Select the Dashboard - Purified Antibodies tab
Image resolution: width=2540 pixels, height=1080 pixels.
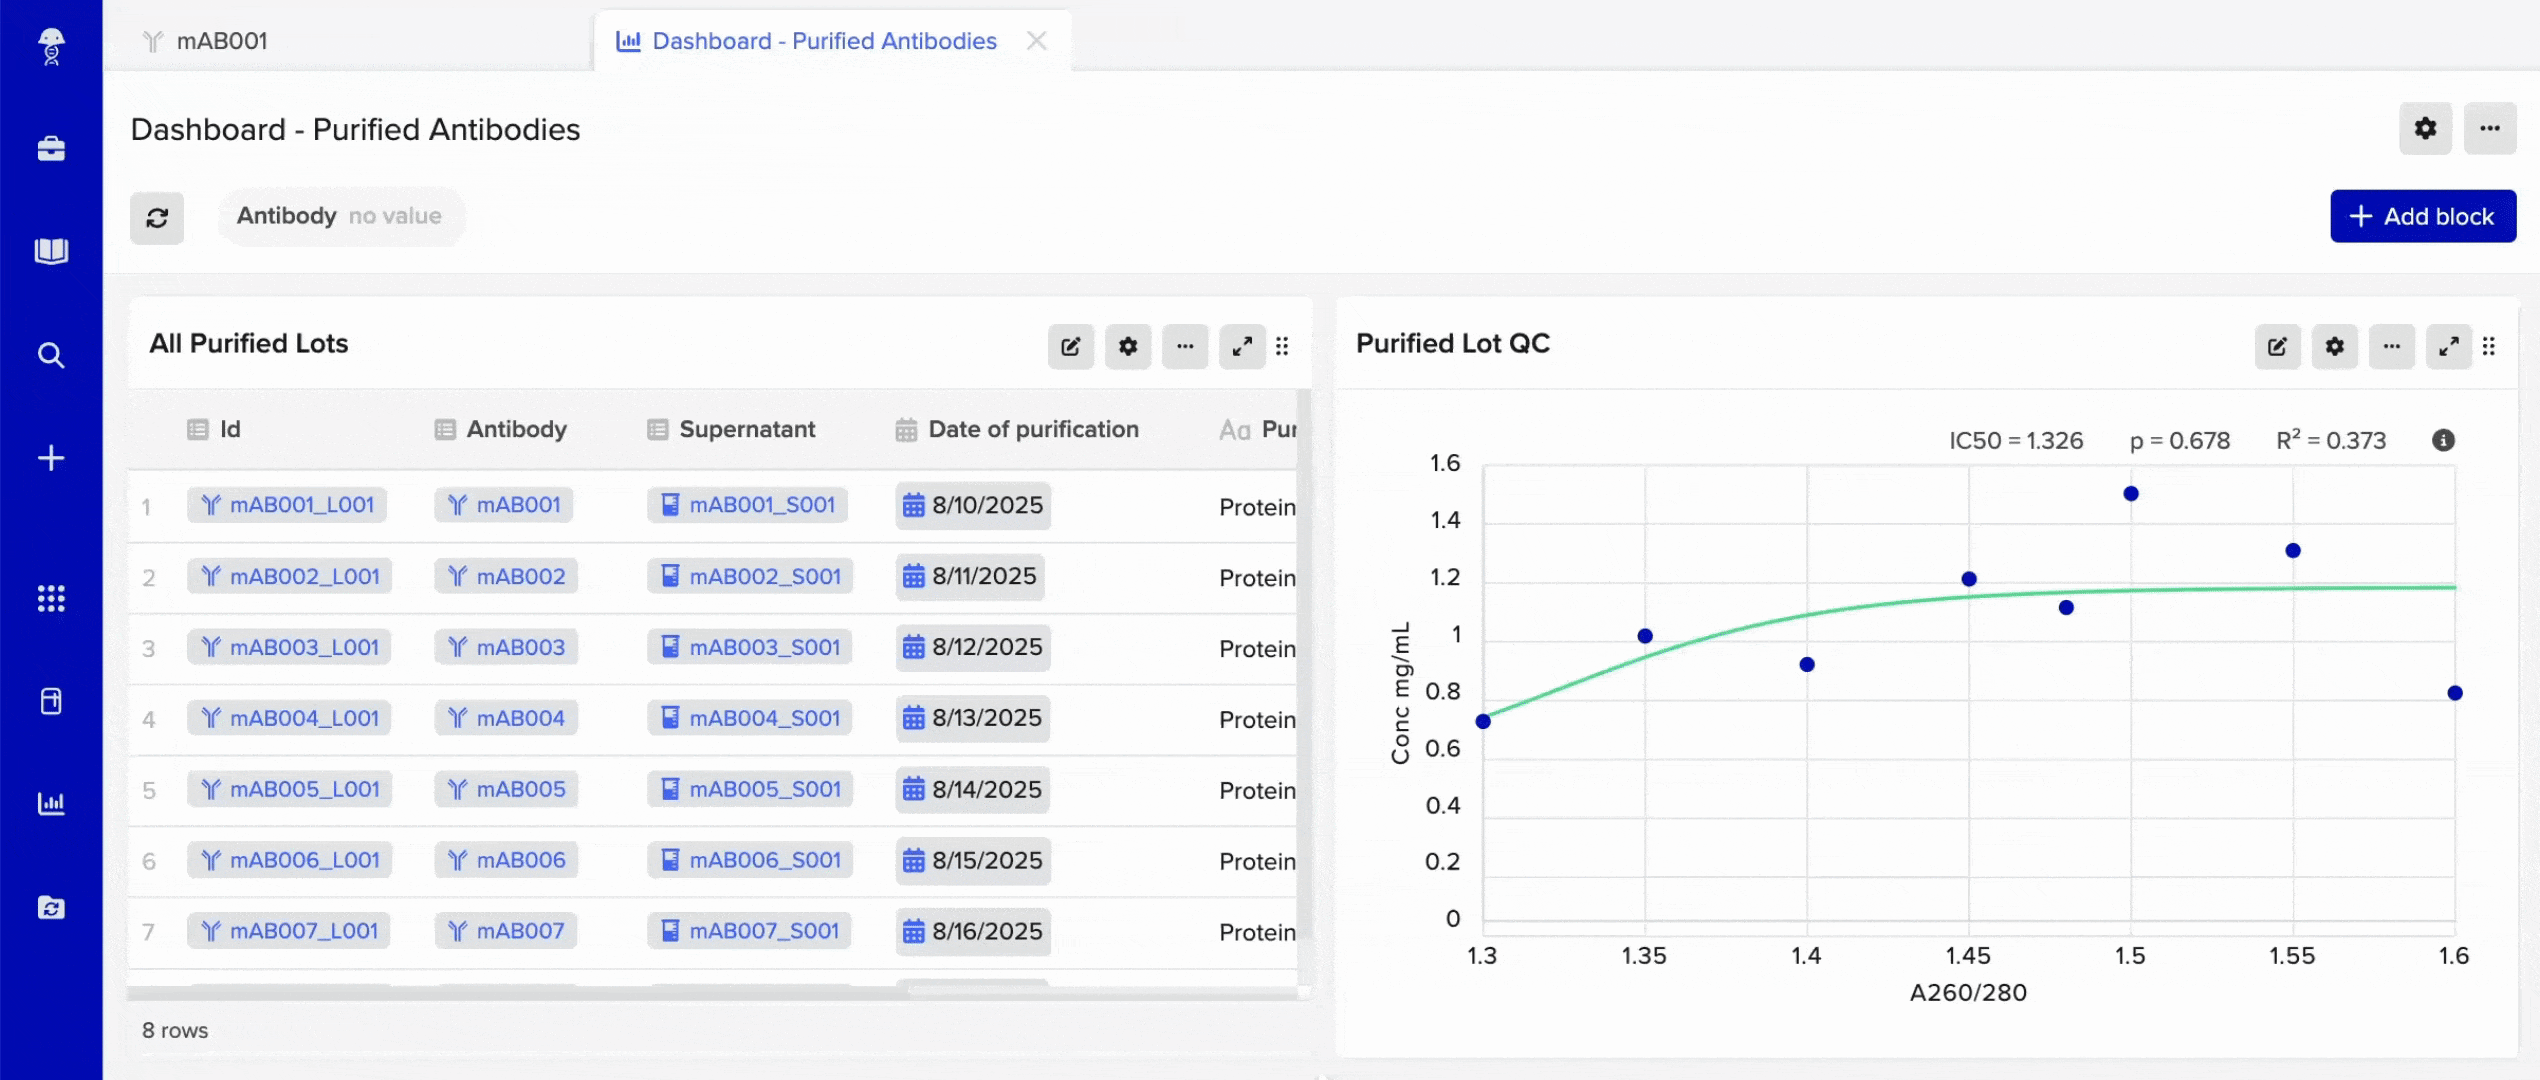pyautogui.click(x=824, y=41)
